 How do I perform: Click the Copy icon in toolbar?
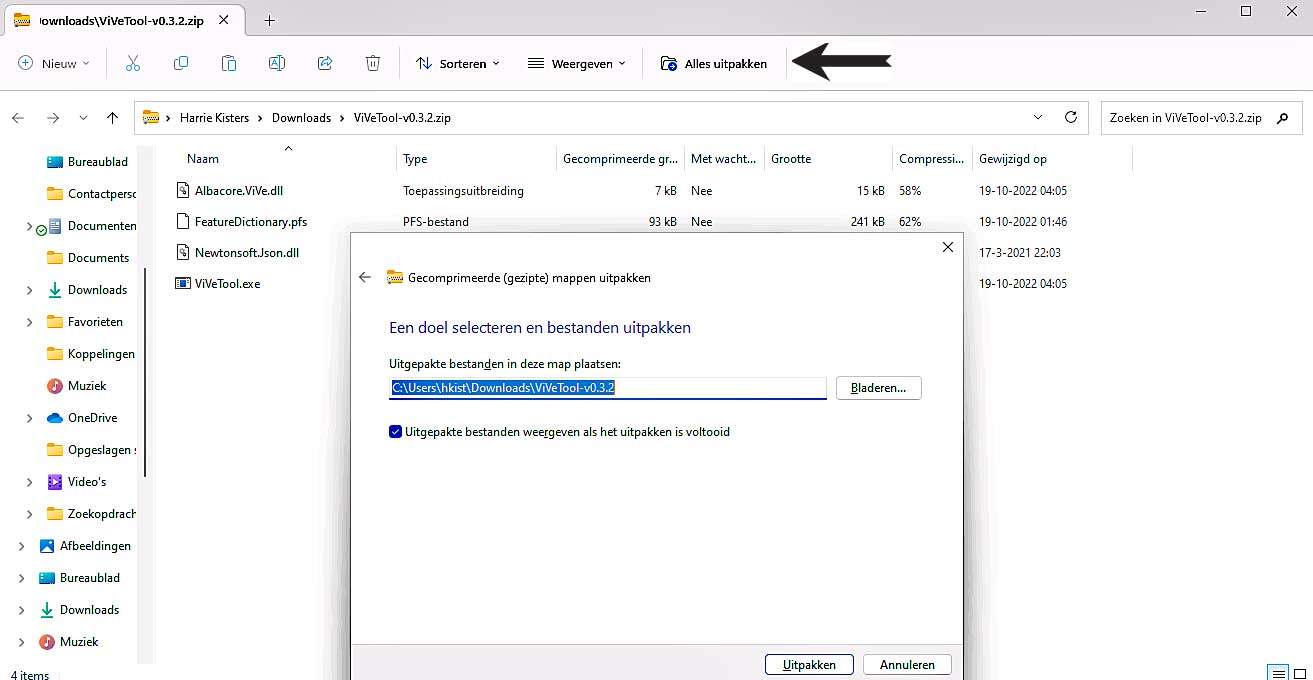181,63
